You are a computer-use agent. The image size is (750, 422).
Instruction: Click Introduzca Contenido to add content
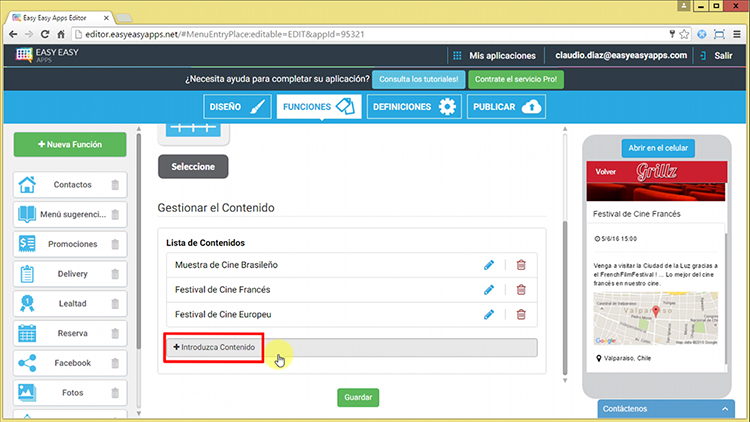click(214, 347)
